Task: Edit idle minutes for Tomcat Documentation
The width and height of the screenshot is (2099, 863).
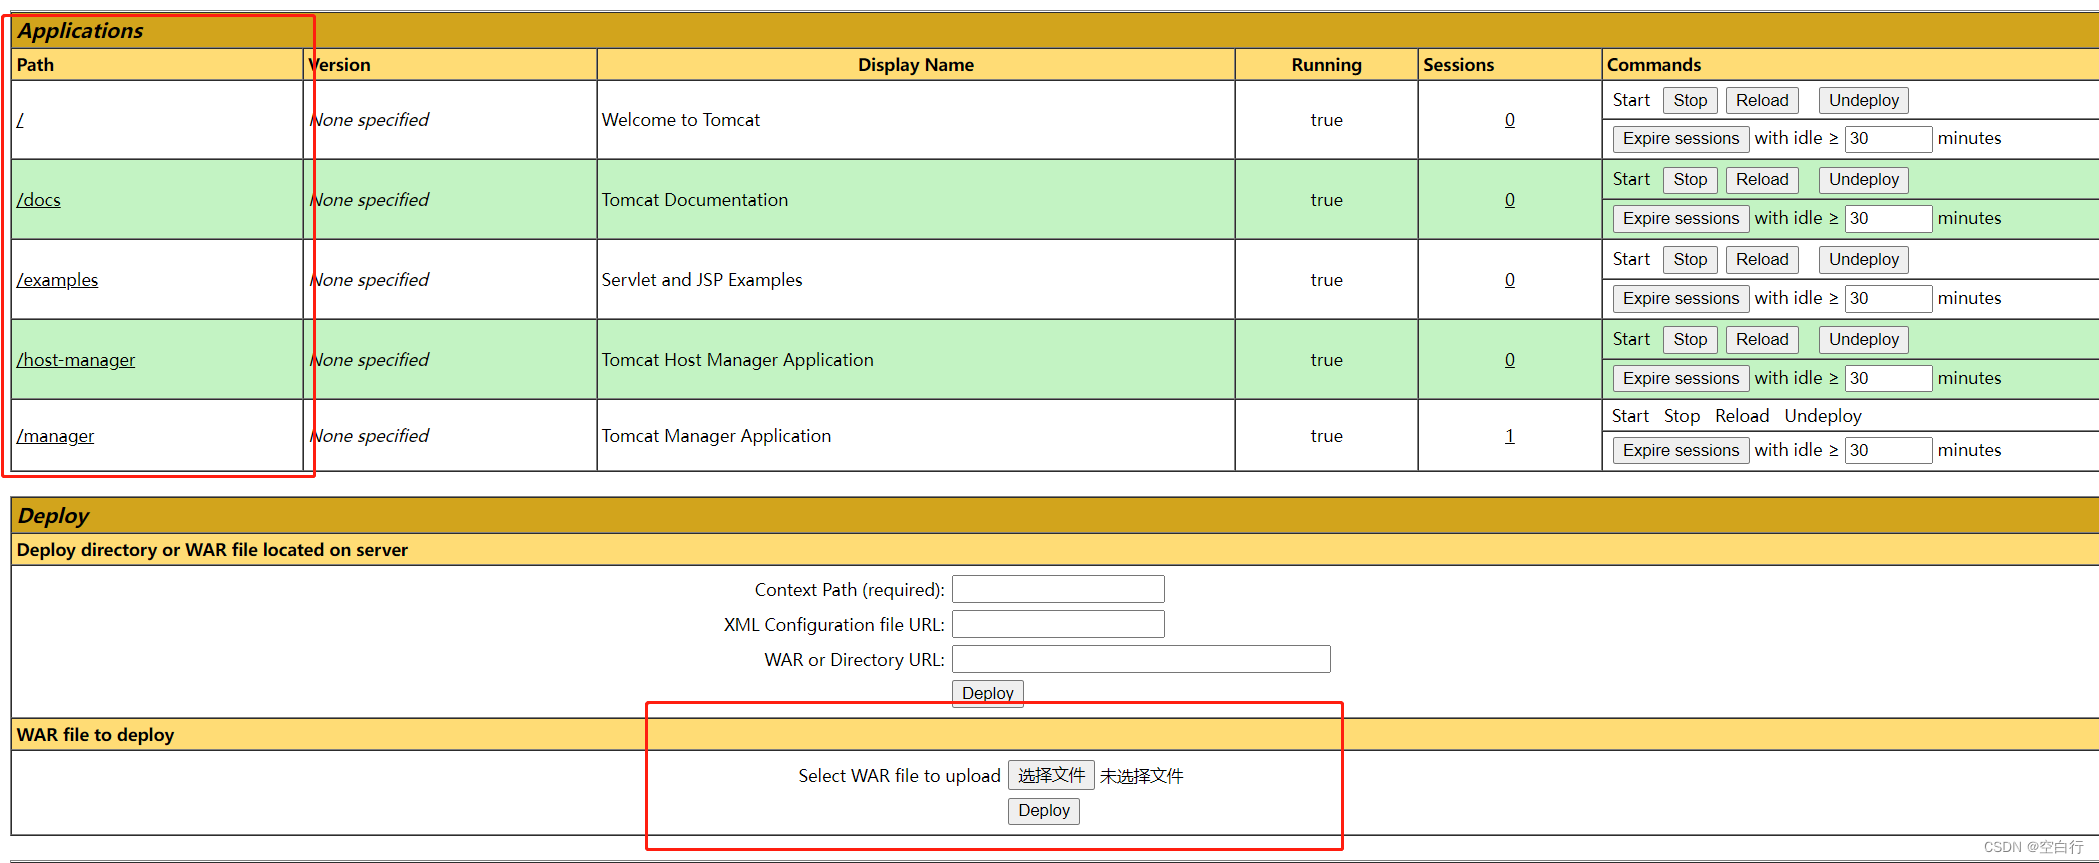Action: click(x=1888, y=218)
